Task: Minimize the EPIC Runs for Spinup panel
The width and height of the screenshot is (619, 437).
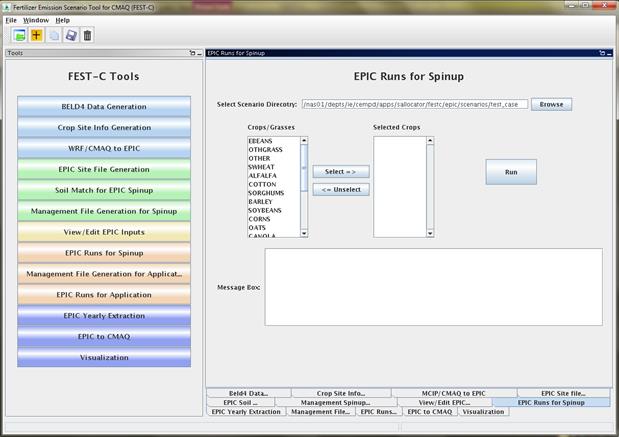Action: click(610, 53)
